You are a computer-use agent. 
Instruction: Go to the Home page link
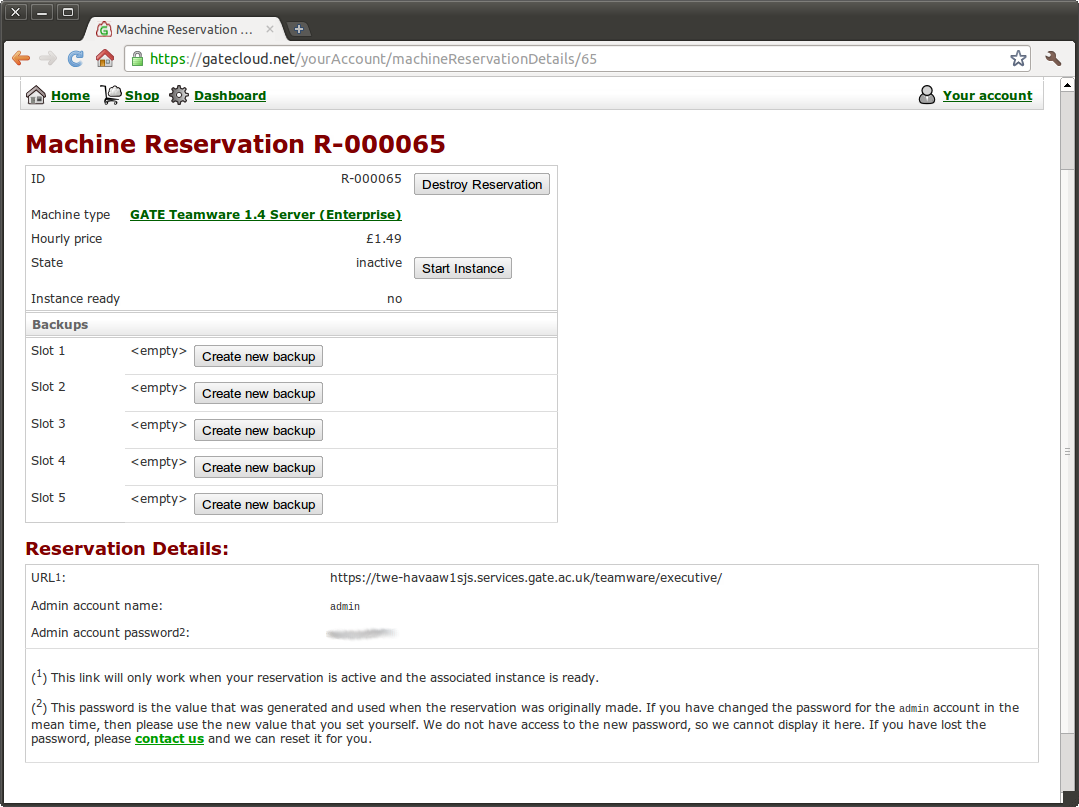pyautogui.click(x=70, y=96)
